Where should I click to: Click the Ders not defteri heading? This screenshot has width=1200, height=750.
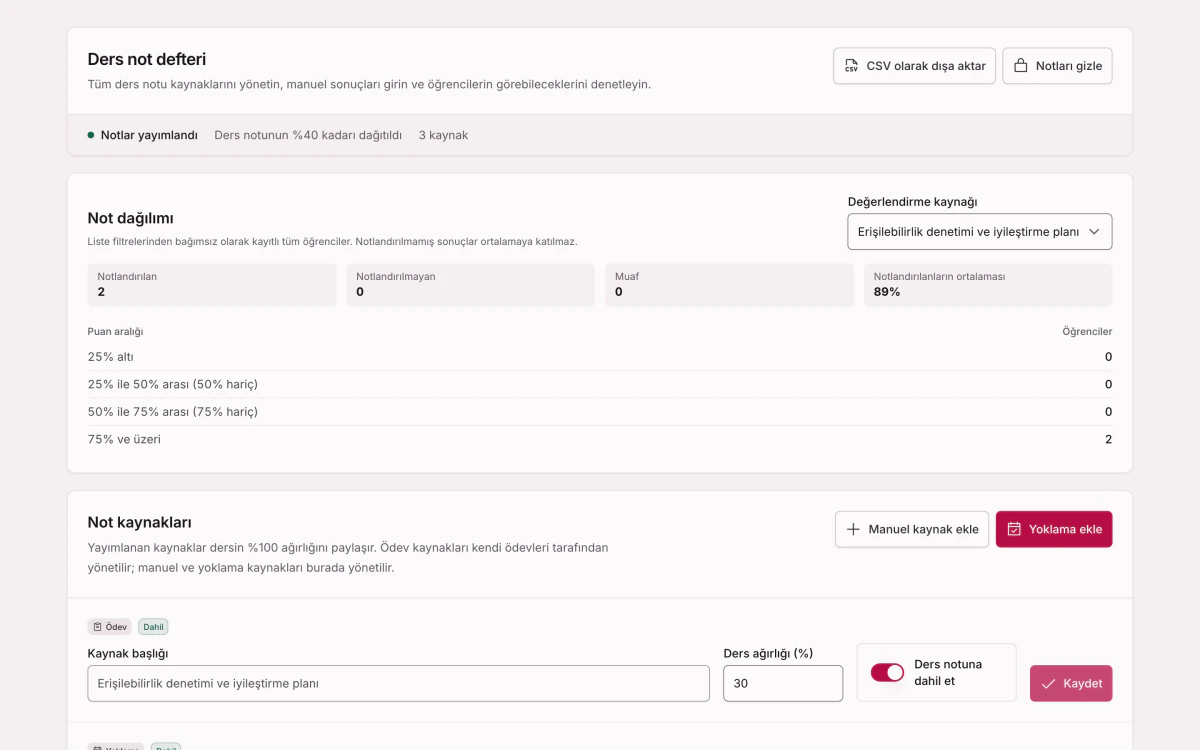pos(147,60)
